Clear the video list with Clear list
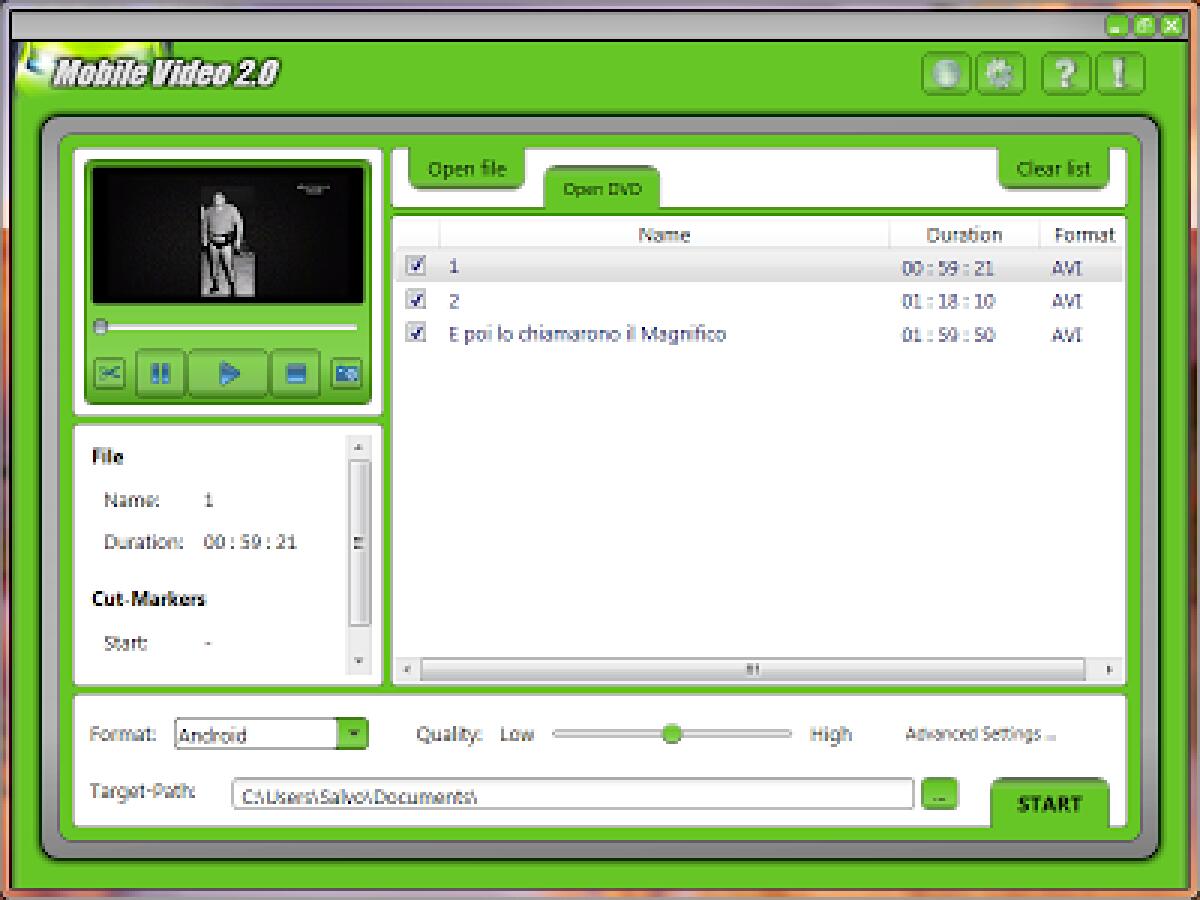 coord(1054,168)
